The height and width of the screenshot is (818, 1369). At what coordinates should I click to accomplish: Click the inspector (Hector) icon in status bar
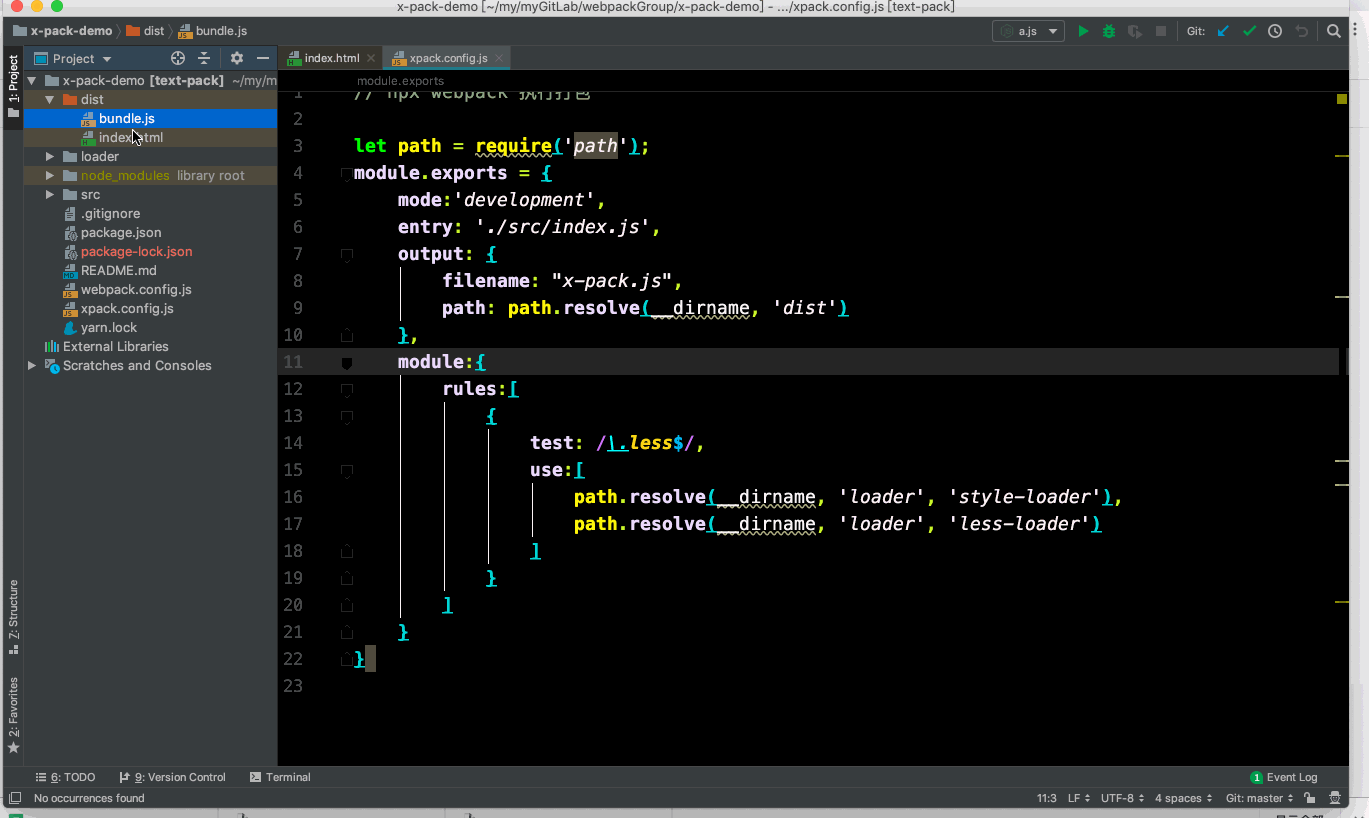point(1336,798)
